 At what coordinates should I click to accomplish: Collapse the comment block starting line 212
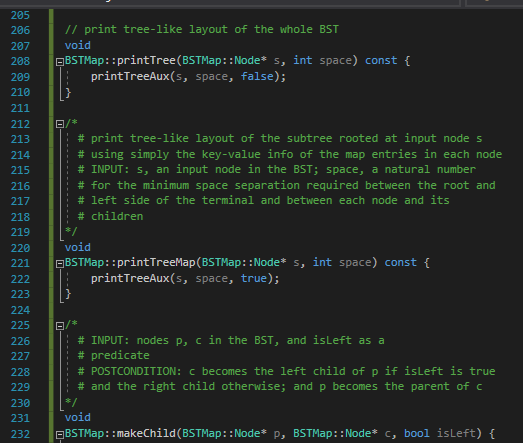click(60, 124)
